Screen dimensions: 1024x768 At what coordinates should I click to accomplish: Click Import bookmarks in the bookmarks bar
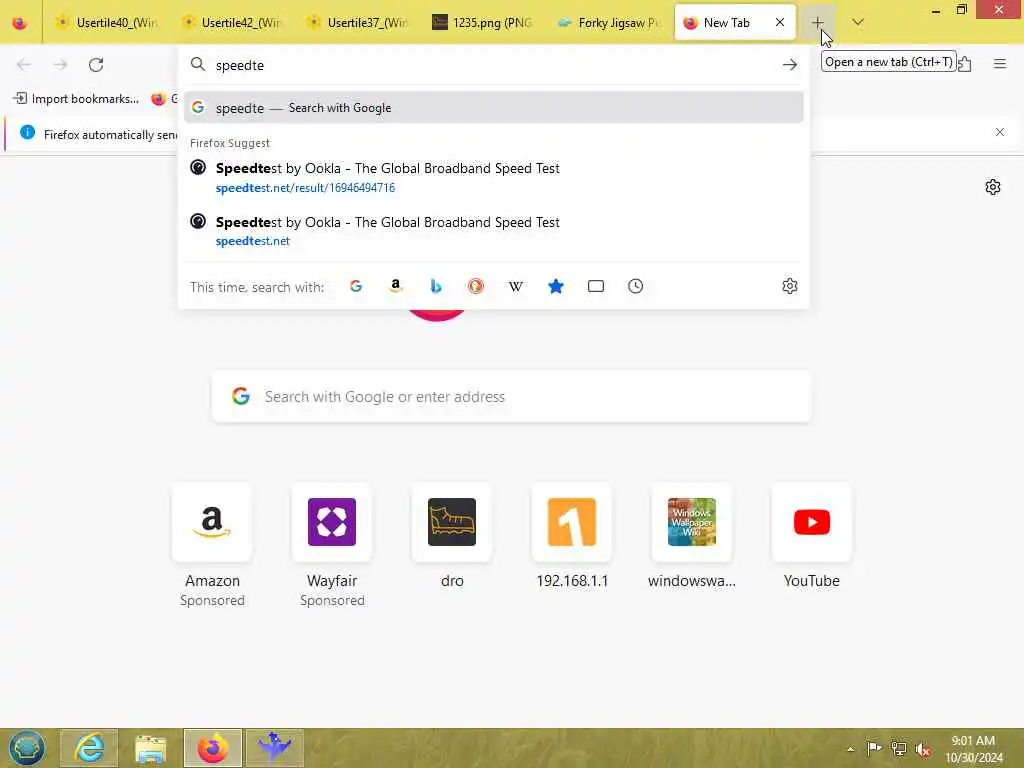click(x=76, y=99)
